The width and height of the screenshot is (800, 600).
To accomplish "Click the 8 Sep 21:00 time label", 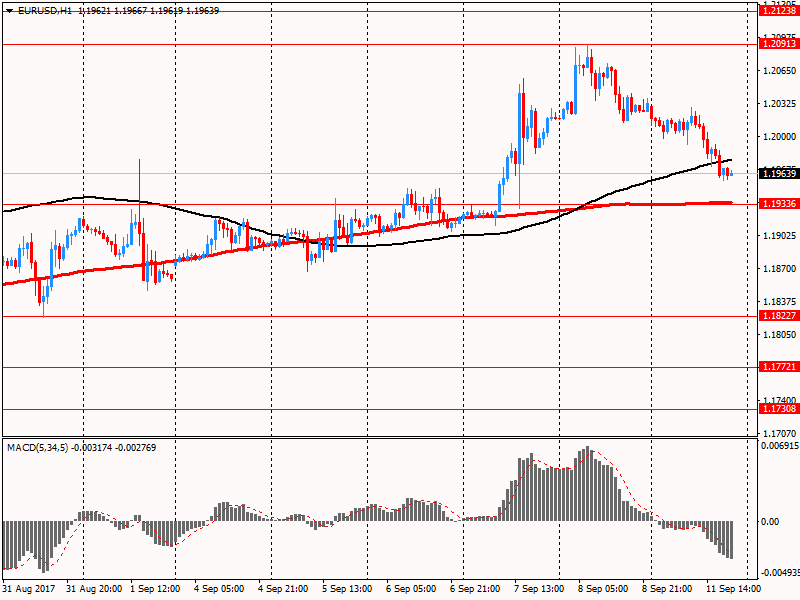I will [667, 589].
